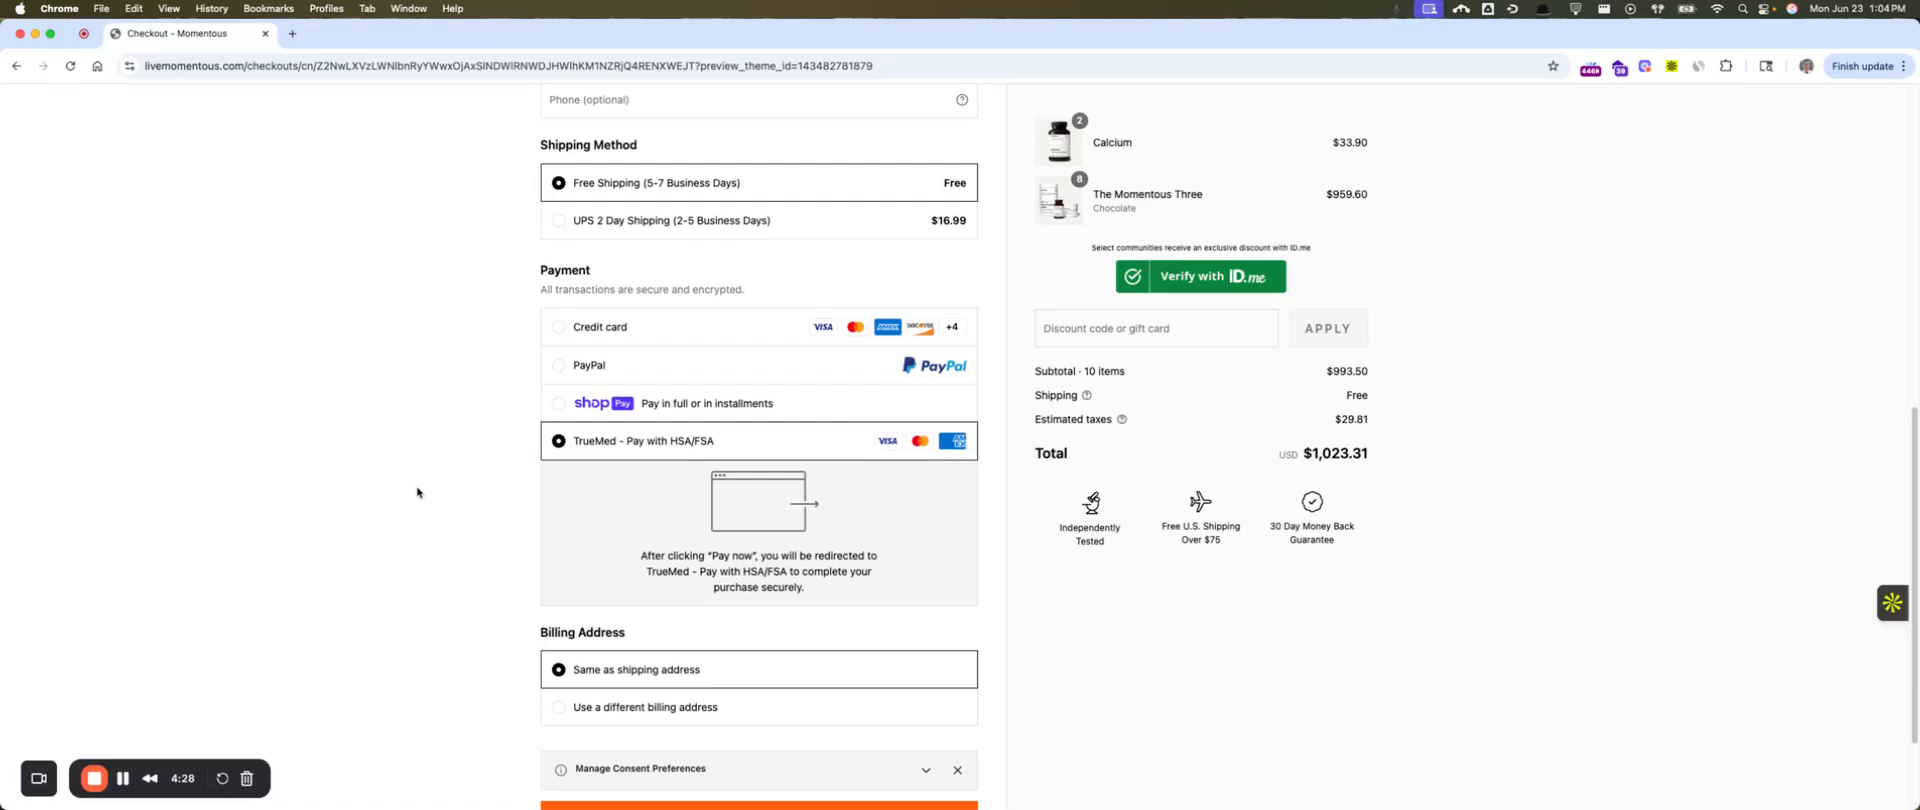This screenshot has height=810, width=1920.
Task: Click the page's vertical scrollbar
Action: 1914,574
